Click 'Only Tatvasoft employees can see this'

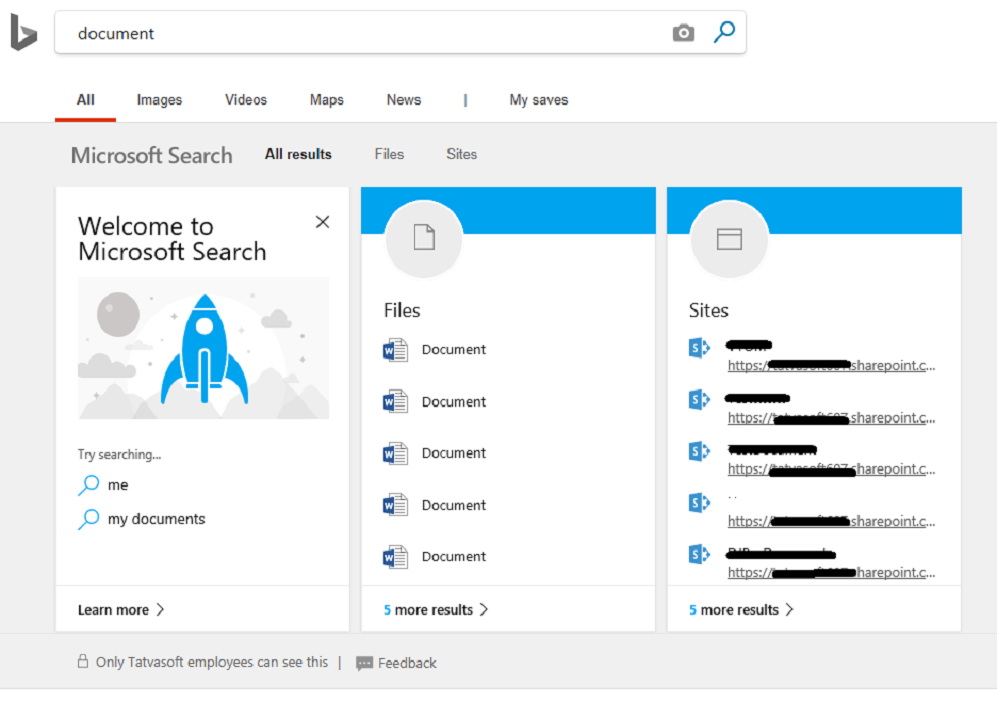[x=212, y=662]
